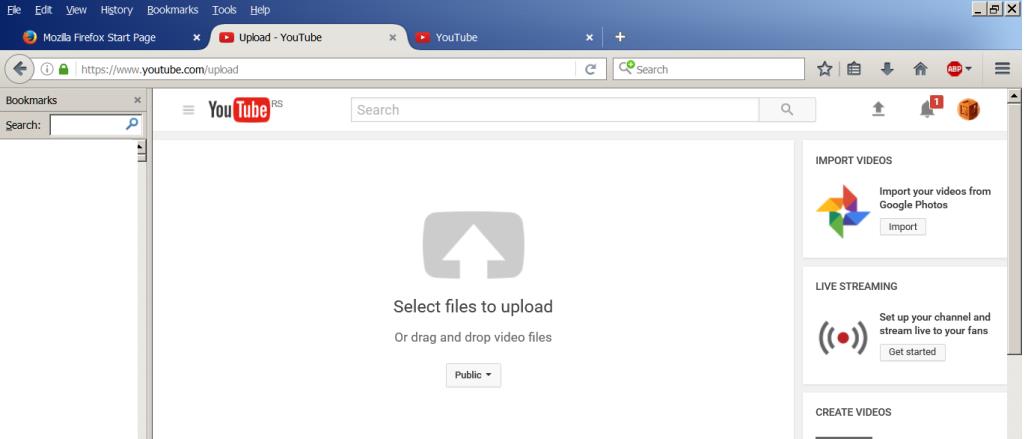Open the Firefox hamburger menu
1031x439 pixels.
click(1002, 69)
